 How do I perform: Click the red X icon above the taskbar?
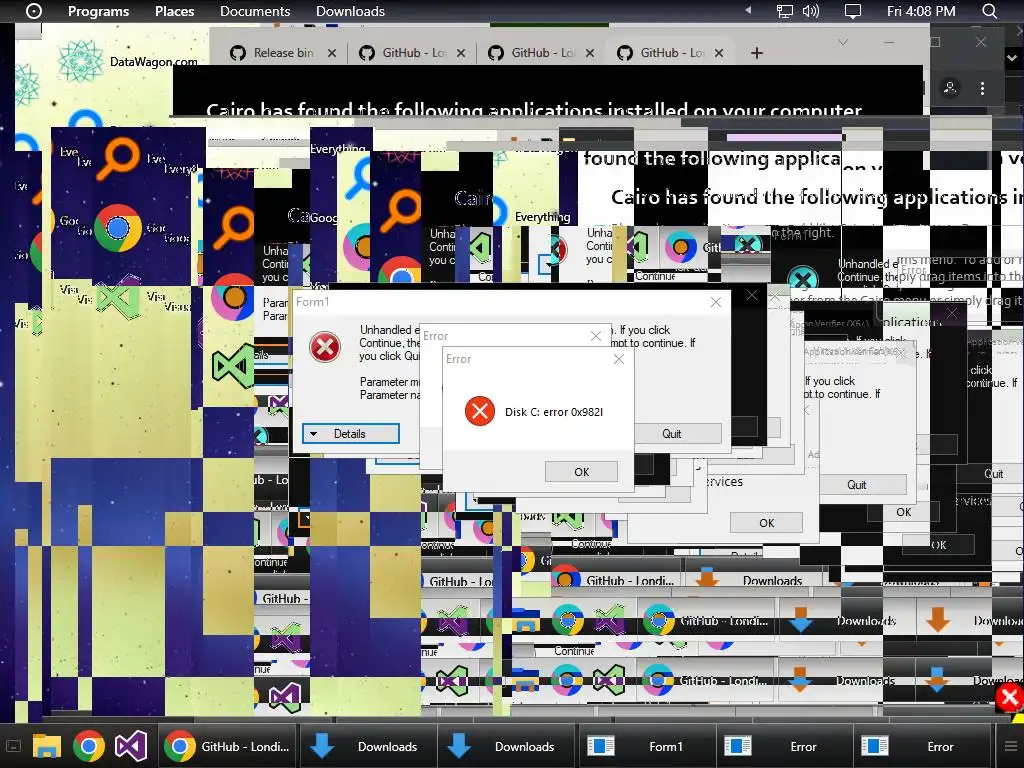click(1009, 698)
